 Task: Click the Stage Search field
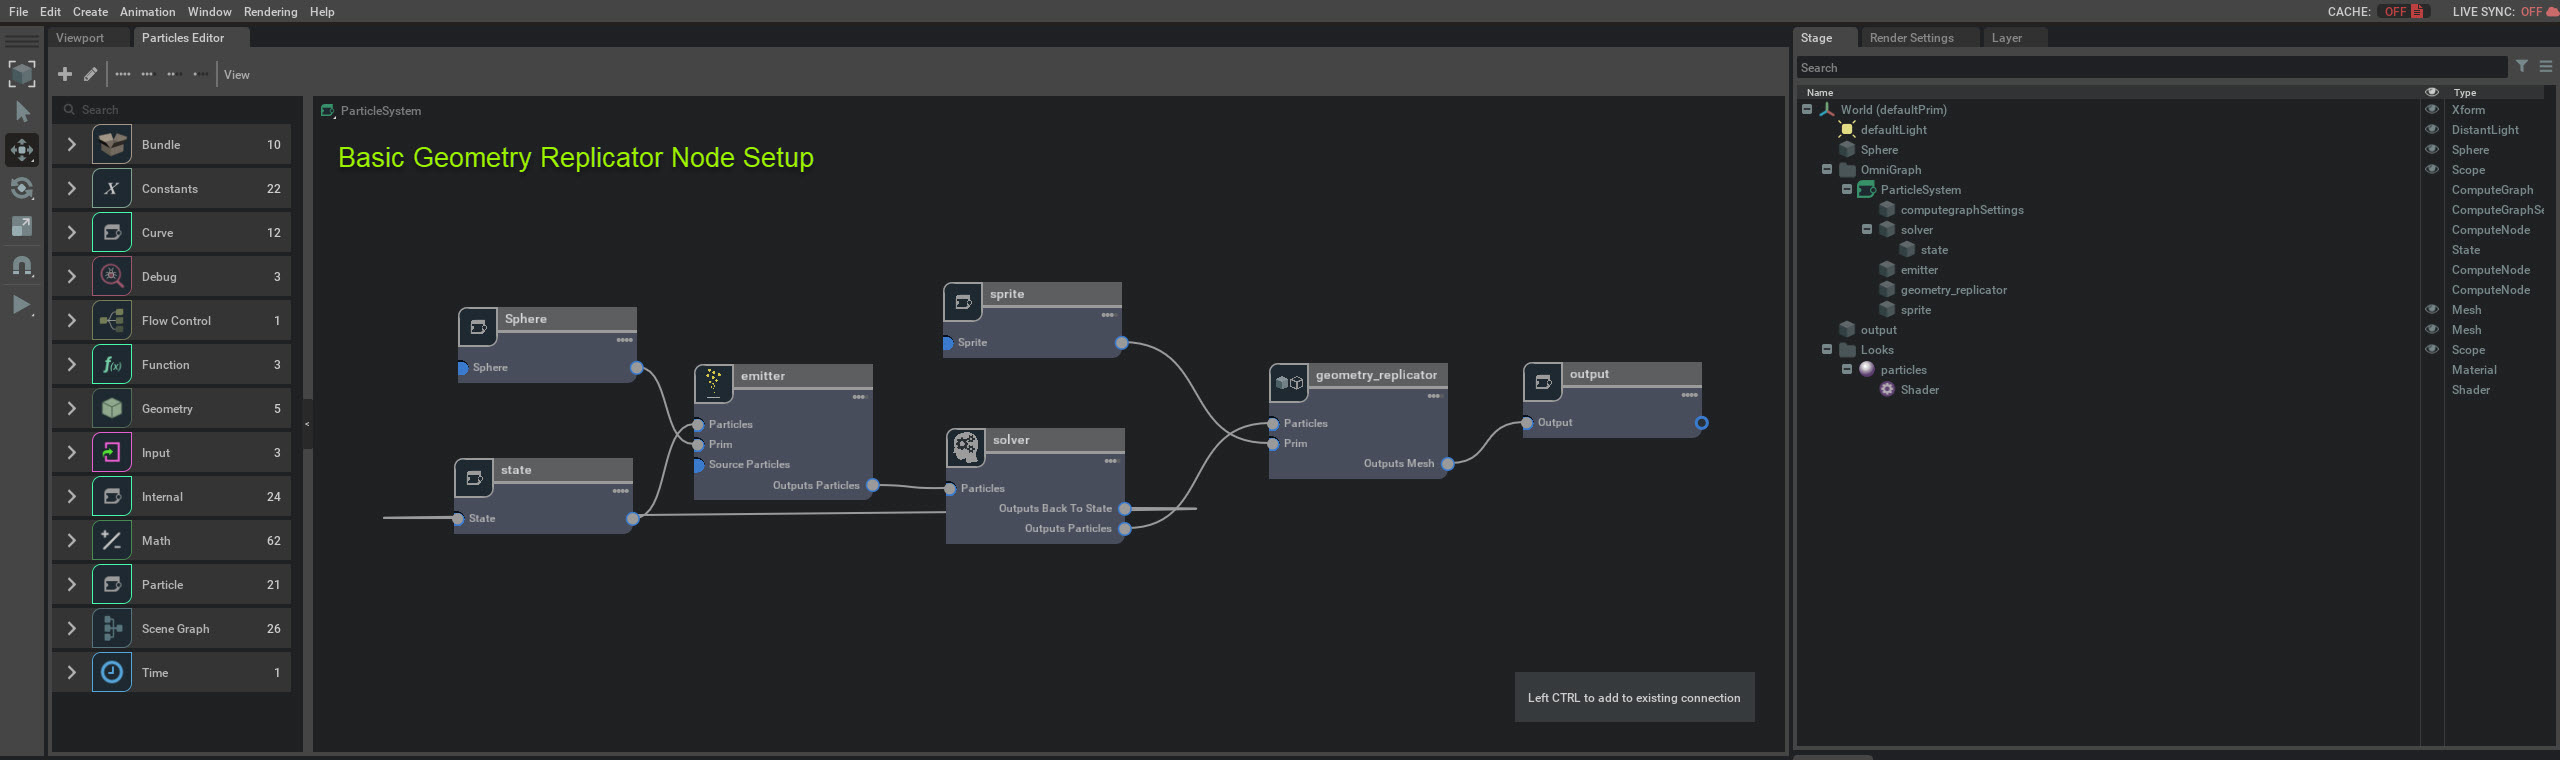point(2151,68)
